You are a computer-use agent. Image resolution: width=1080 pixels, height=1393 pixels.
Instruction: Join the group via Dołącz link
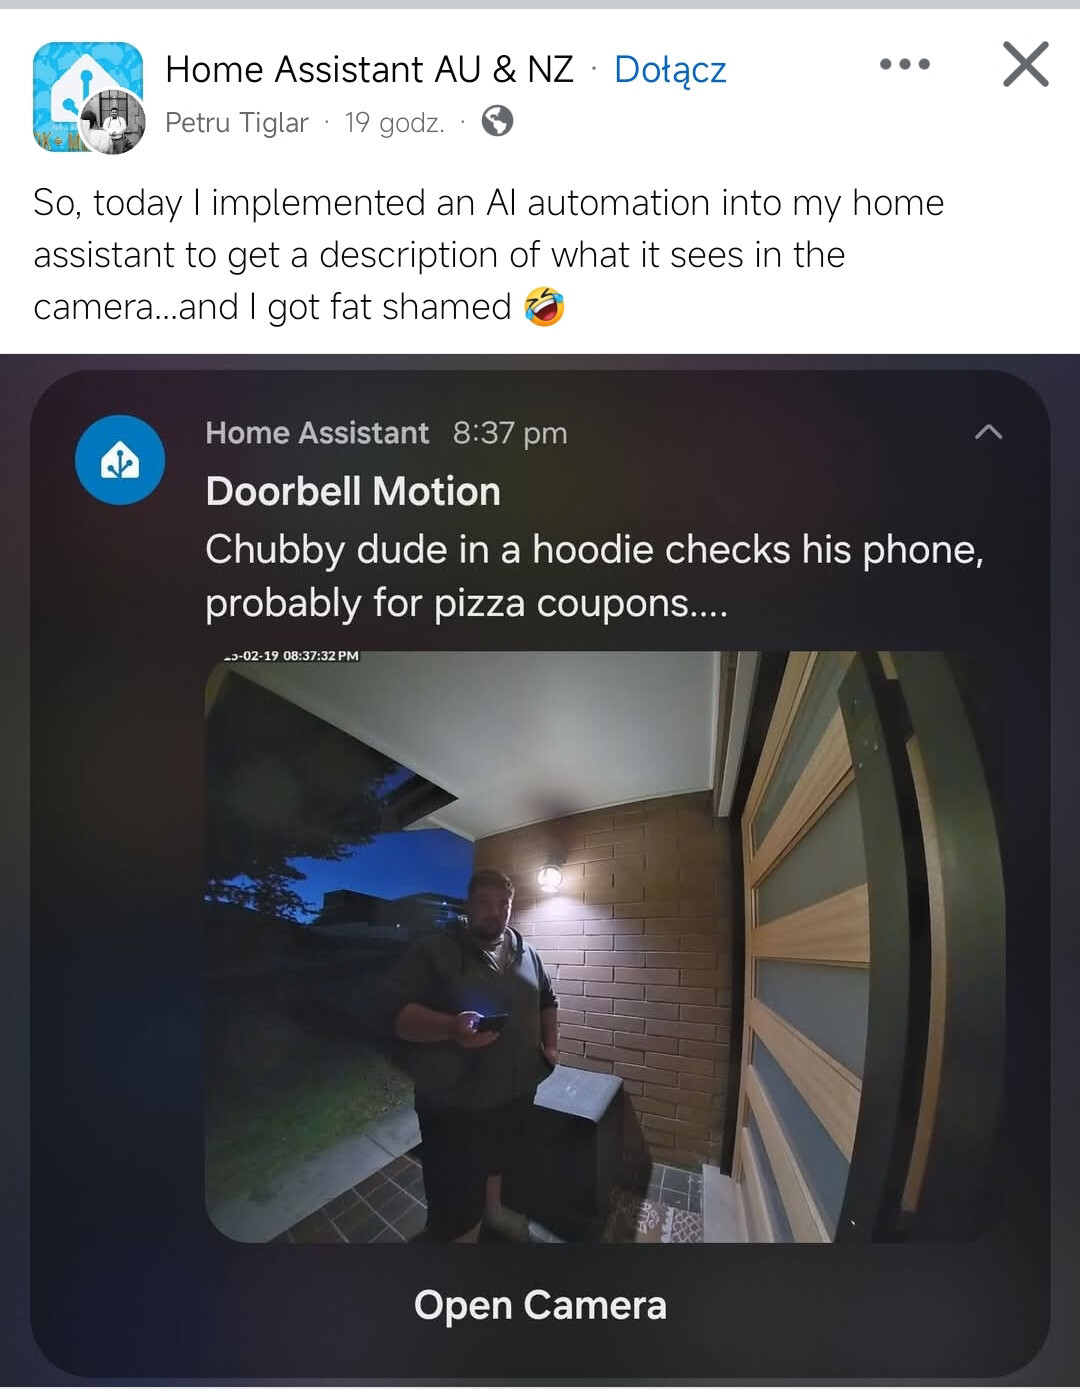click(x=670, y=70)
